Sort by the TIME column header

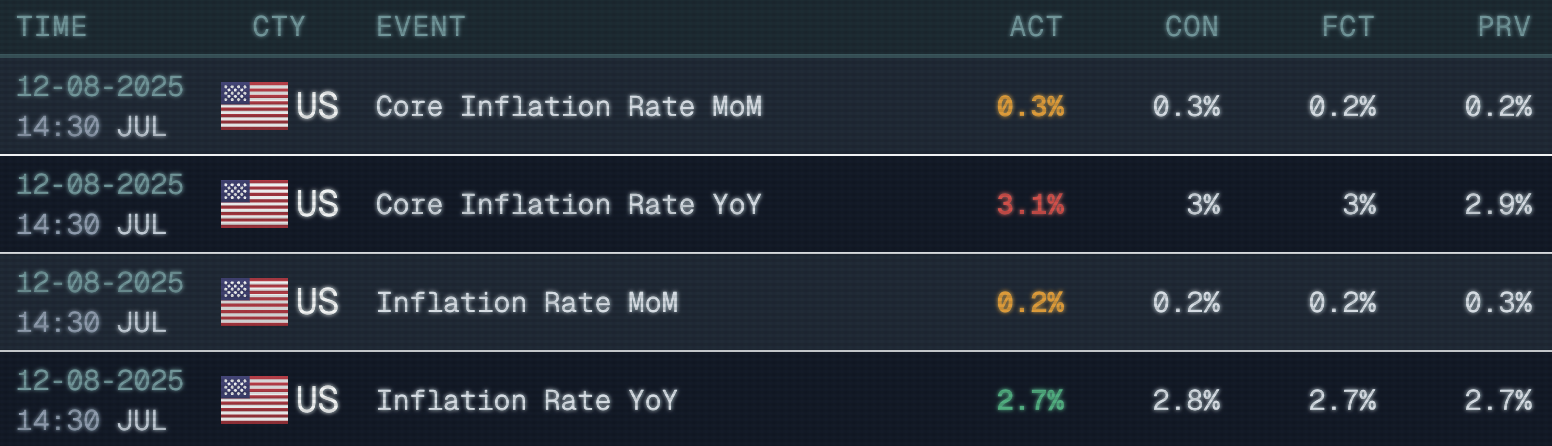[52, 27]
